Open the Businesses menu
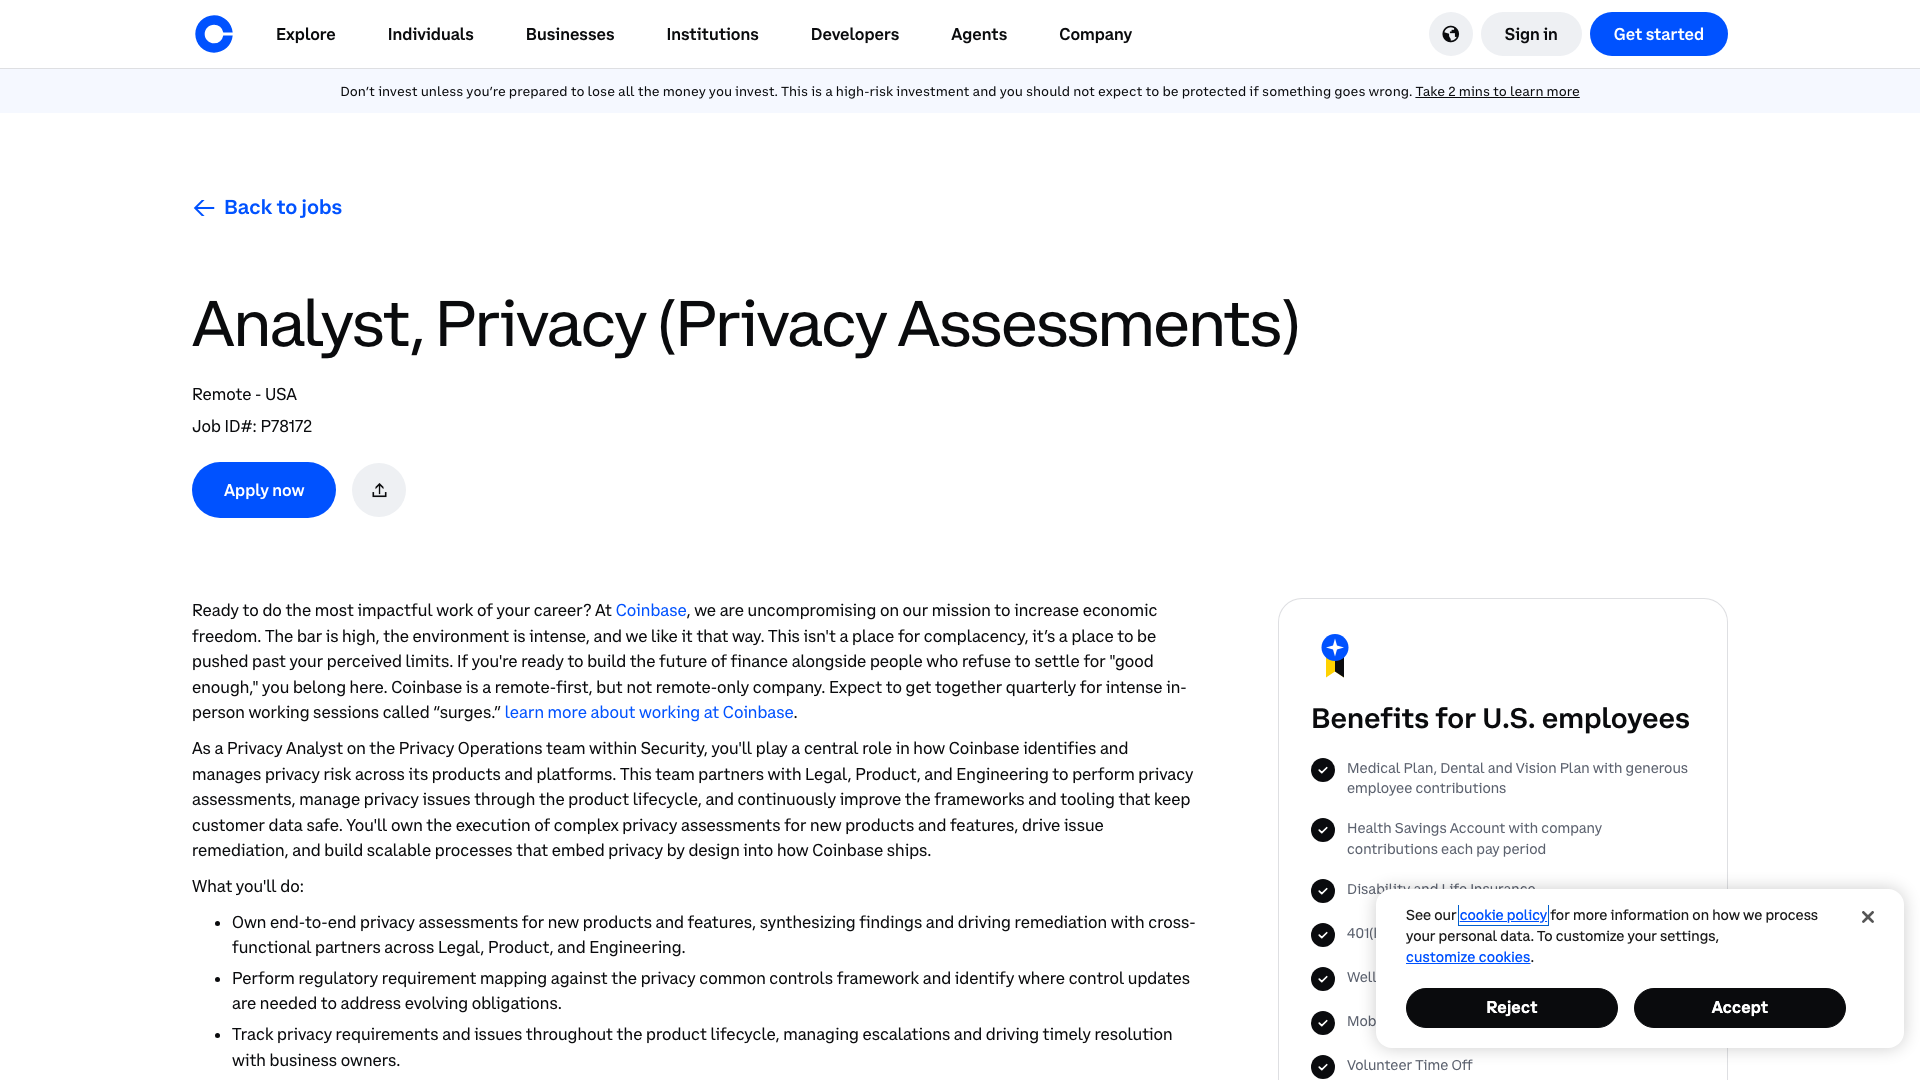This screenshot has height=1080, width=1920. [x=570, y=34]
